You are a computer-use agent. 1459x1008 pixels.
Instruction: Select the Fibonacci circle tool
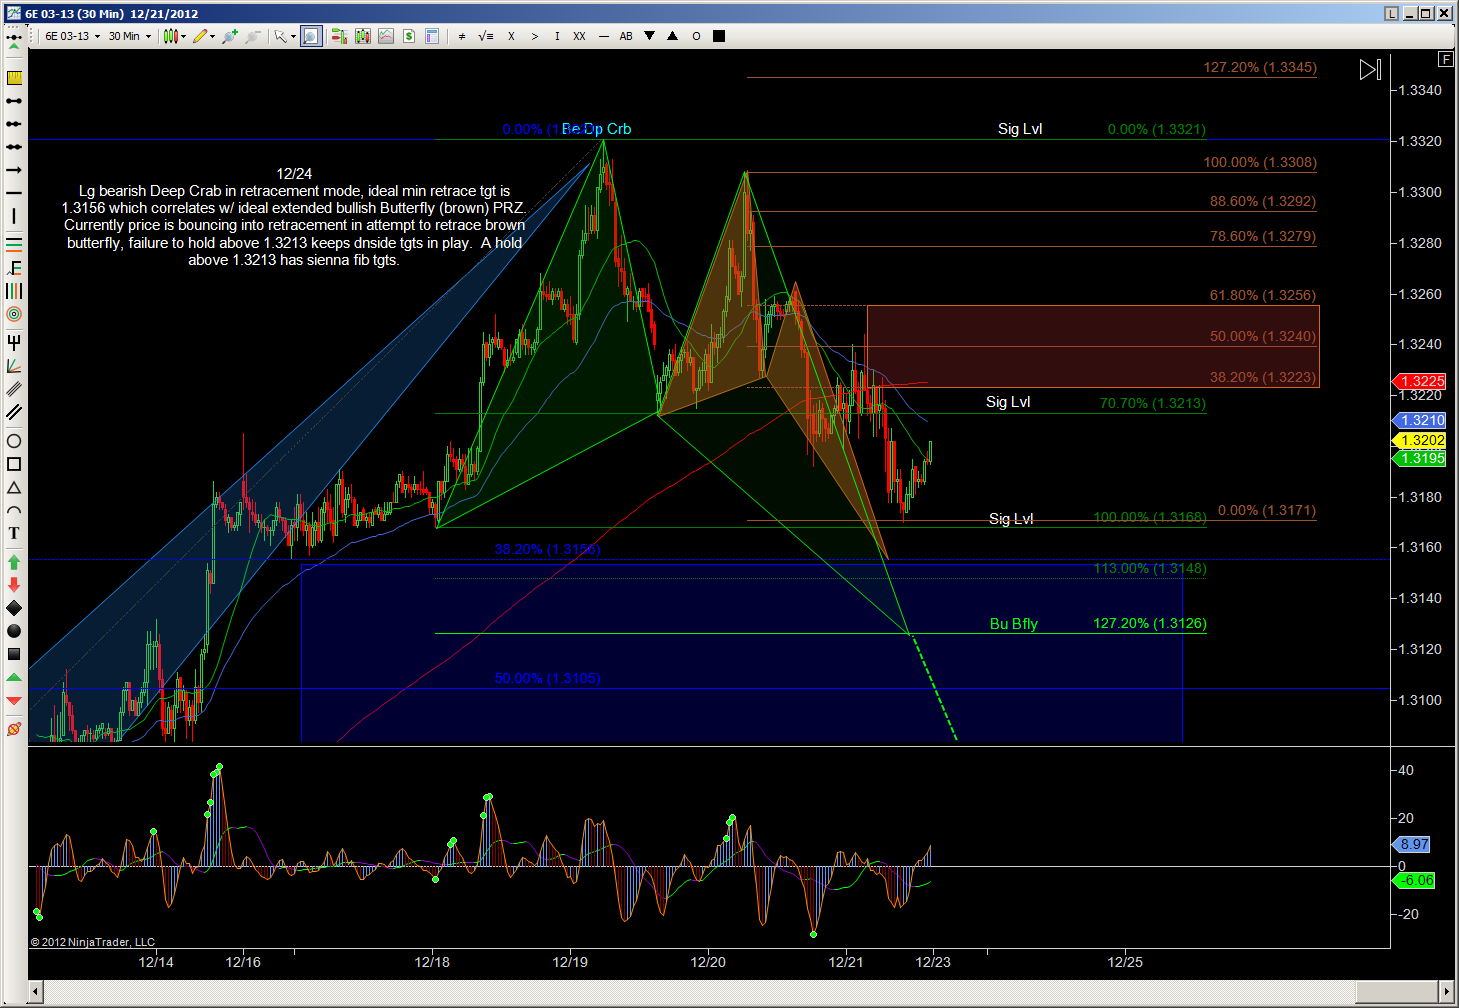coord(14,314)
